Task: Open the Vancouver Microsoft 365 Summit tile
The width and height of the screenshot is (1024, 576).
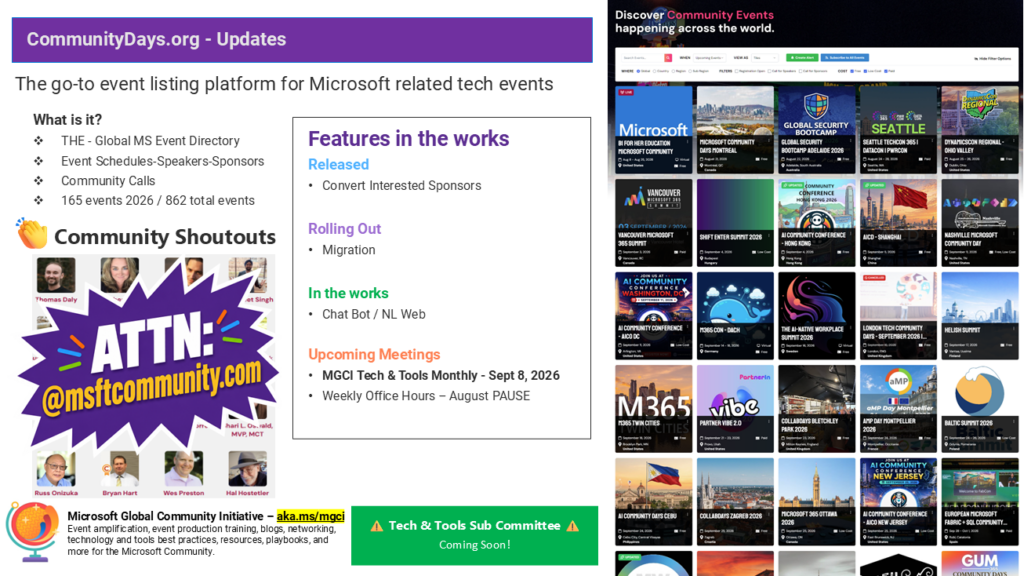Action: tap(653, 223)
